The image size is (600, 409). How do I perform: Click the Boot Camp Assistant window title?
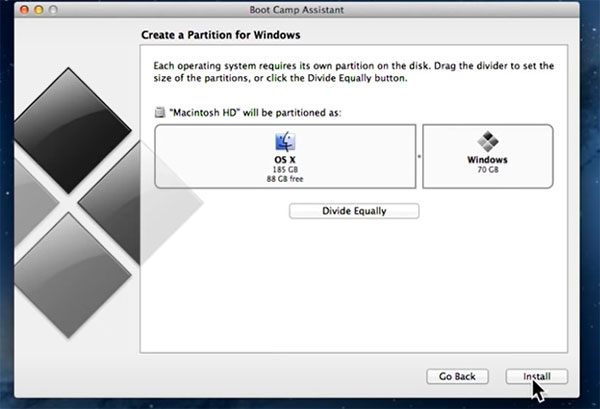297,10
